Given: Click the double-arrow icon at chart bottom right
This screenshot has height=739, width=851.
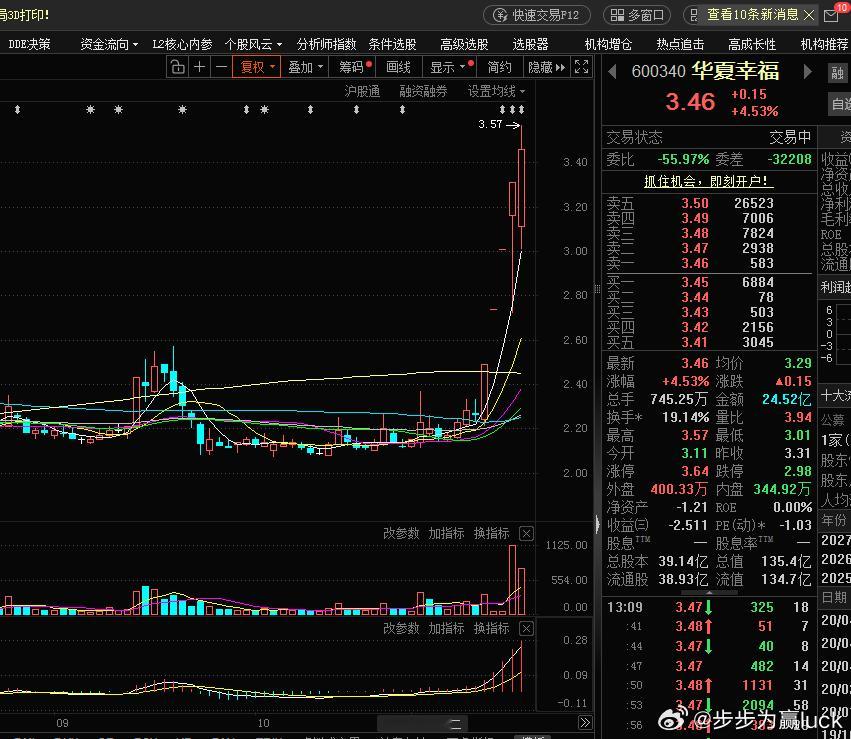Looking at the screenshot, I should pyautogui.click(x=585, y=723).
